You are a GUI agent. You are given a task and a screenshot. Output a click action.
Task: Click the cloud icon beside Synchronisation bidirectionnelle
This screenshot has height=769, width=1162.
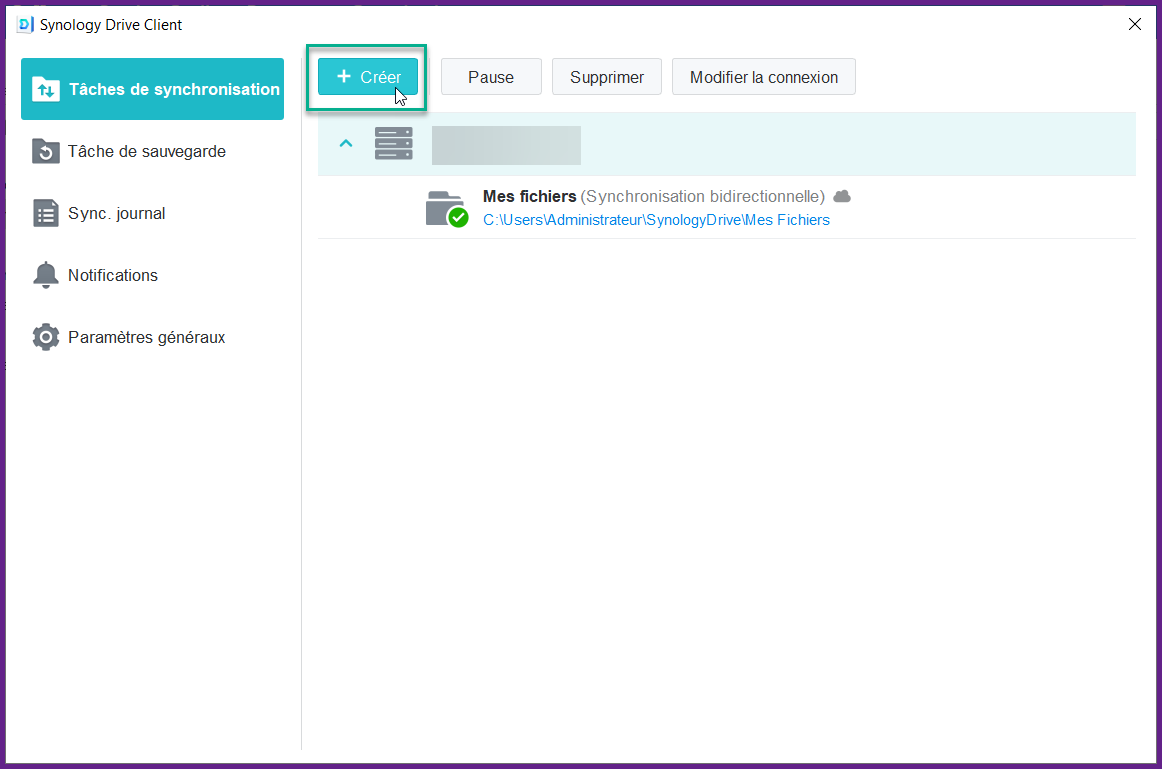tap(842, 196)
